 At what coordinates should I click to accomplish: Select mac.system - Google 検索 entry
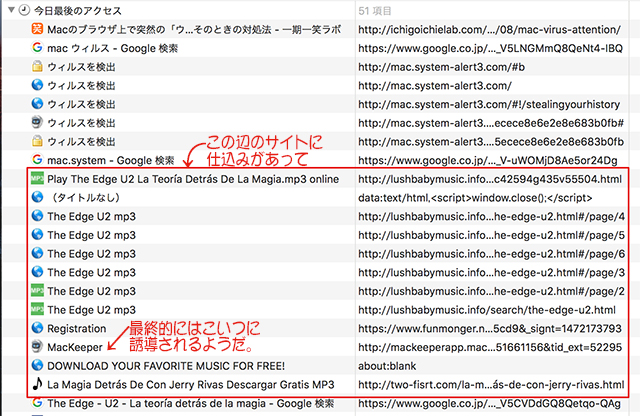click(111, 160)
